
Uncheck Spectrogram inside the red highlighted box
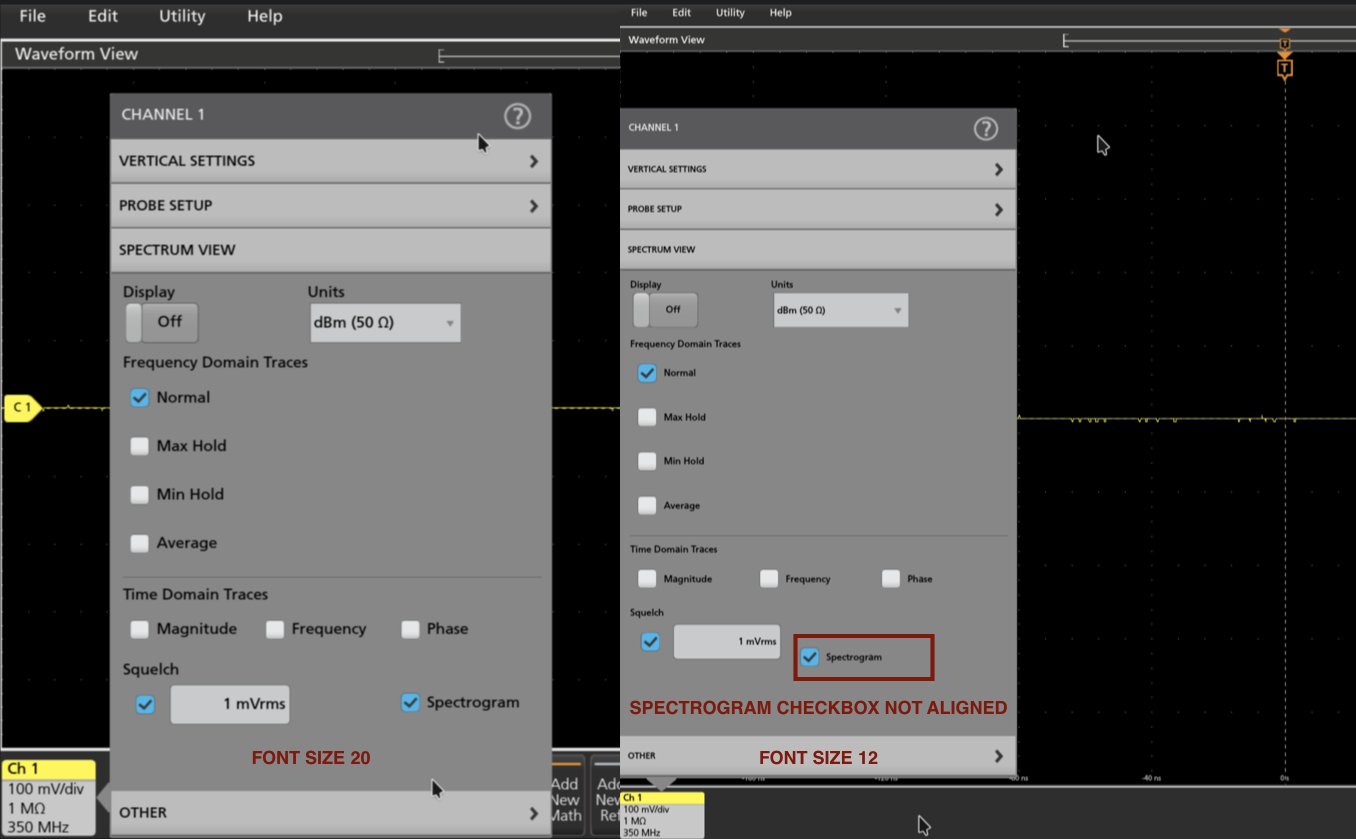click(x=810, y=657)
